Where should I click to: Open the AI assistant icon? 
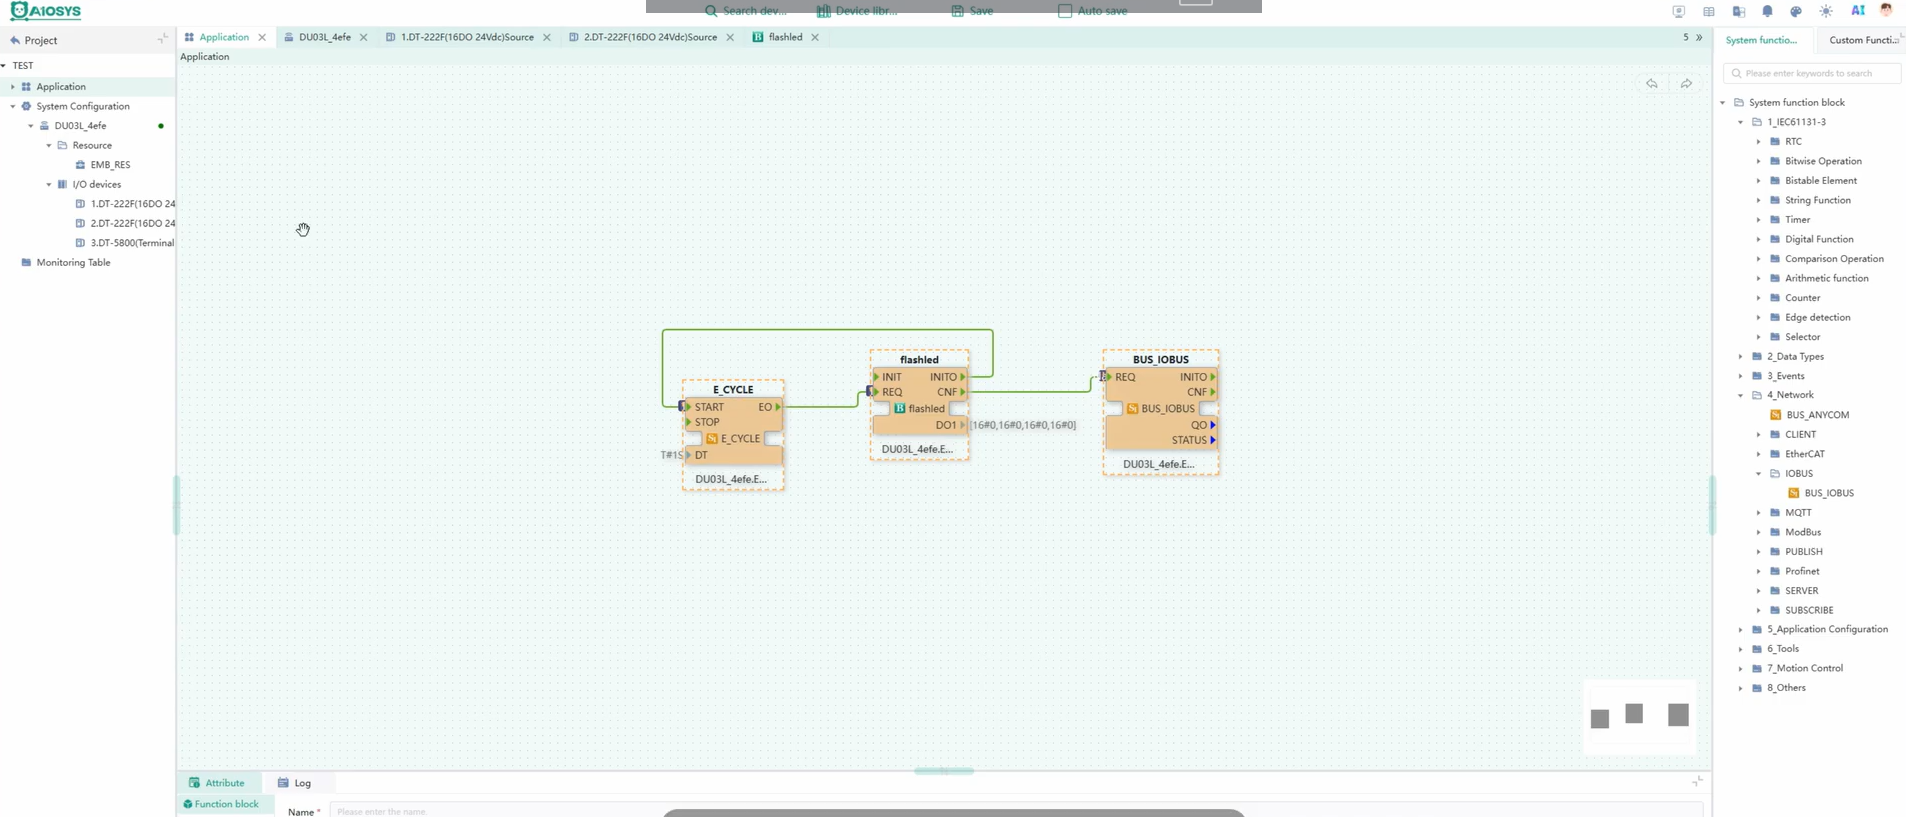(1857, 11)
